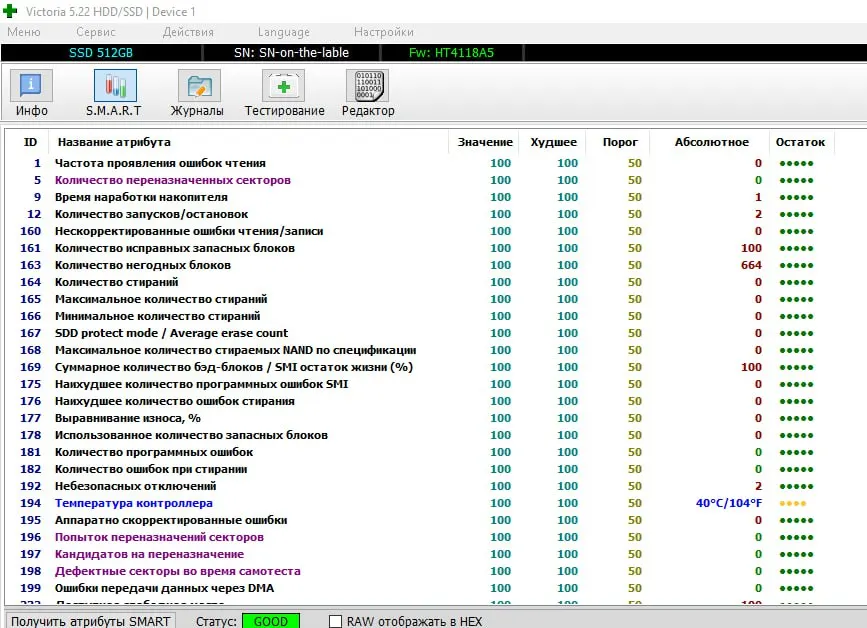Click the Абсолютное column header
The width and height of the screenshot is (867, 628).
point(711,142)
